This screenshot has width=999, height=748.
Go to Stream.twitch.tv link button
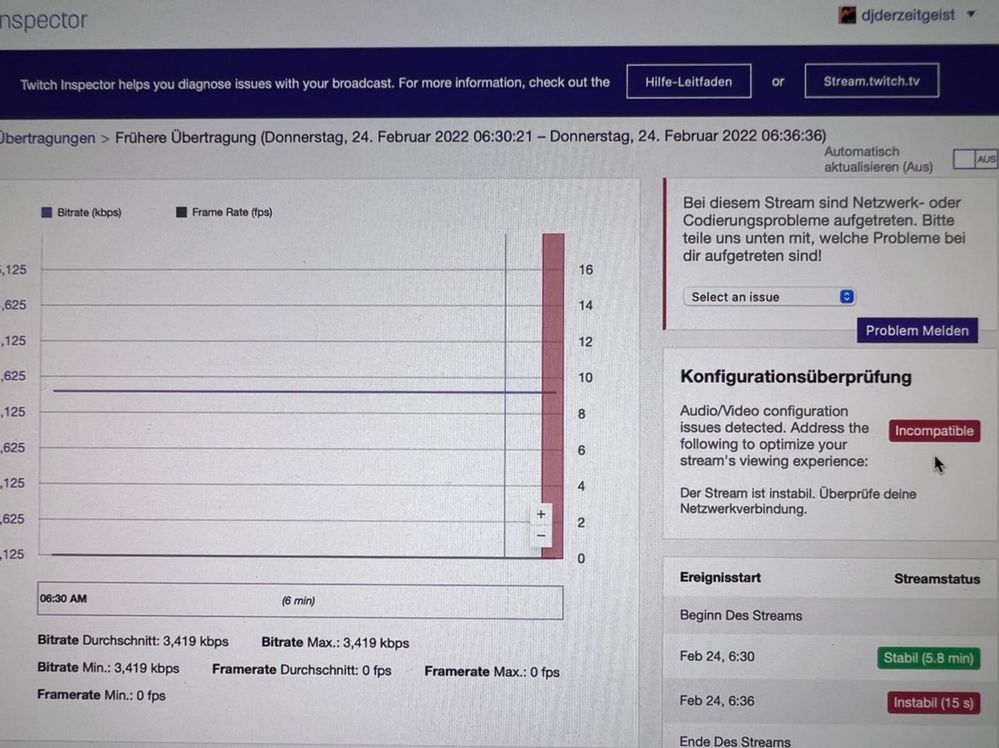pyautogui.click(x=872, y=81)
